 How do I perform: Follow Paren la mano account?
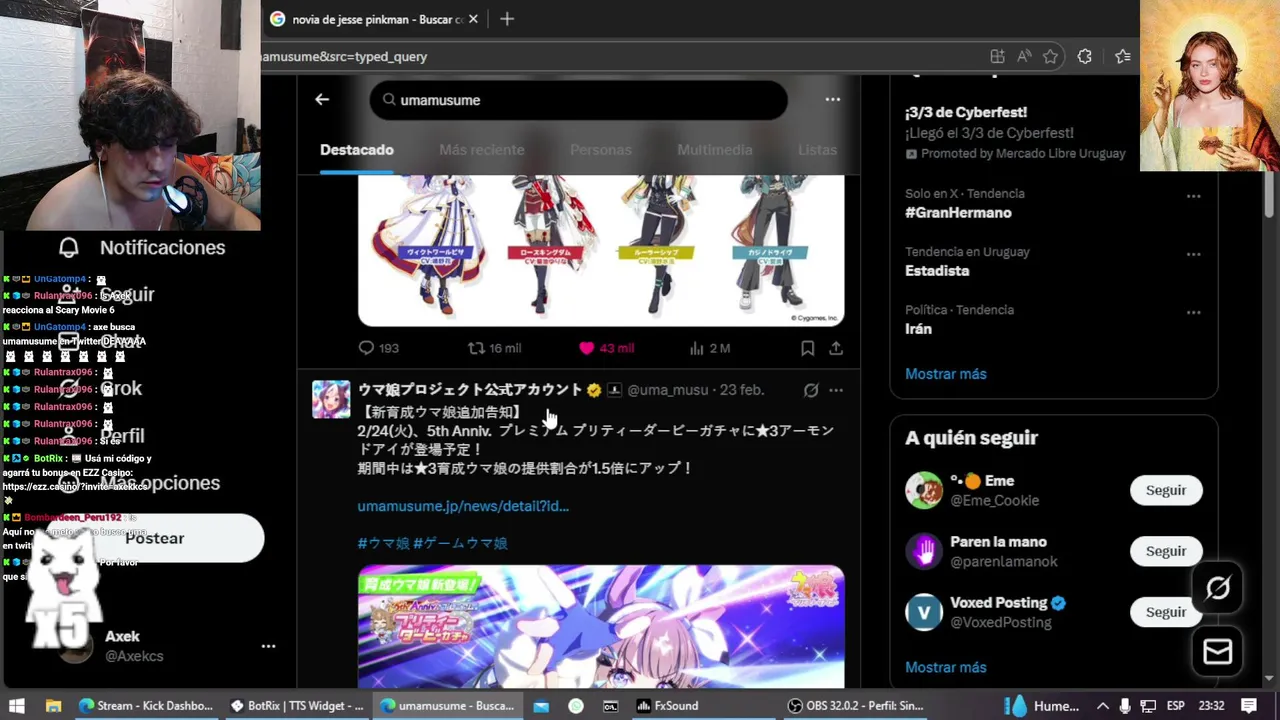1166,551
